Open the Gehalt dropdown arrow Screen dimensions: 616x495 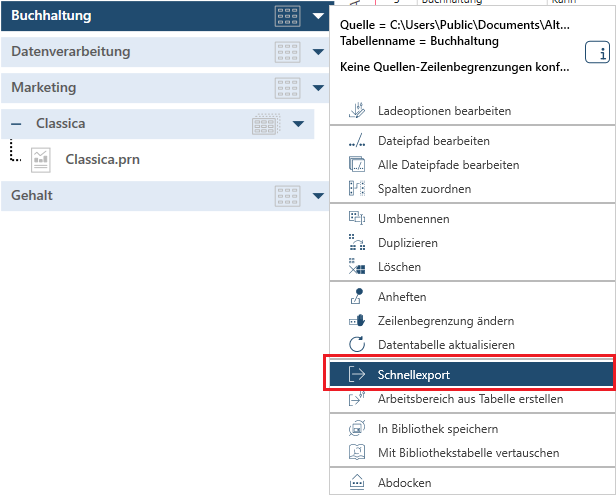[x=318, y=195]
